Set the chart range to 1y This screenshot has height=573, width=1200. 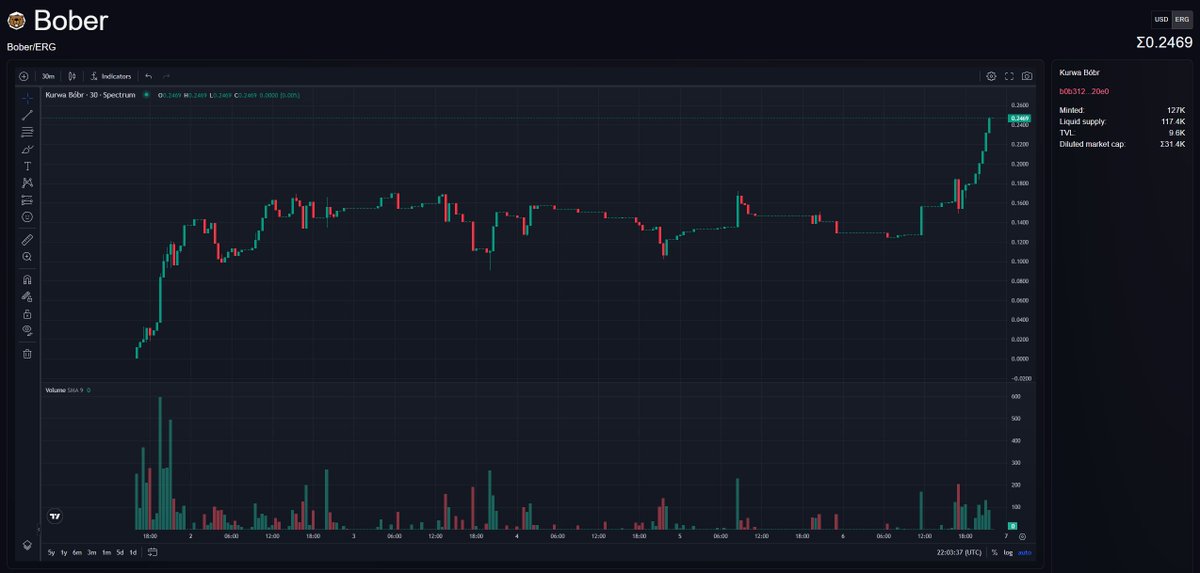[x=64, y=552]
